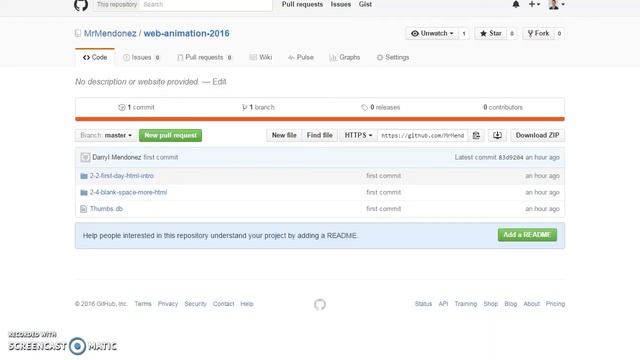Switch to the repository Pull requests tab
Screen dimensions: 640x360
(x=204, y=58)
